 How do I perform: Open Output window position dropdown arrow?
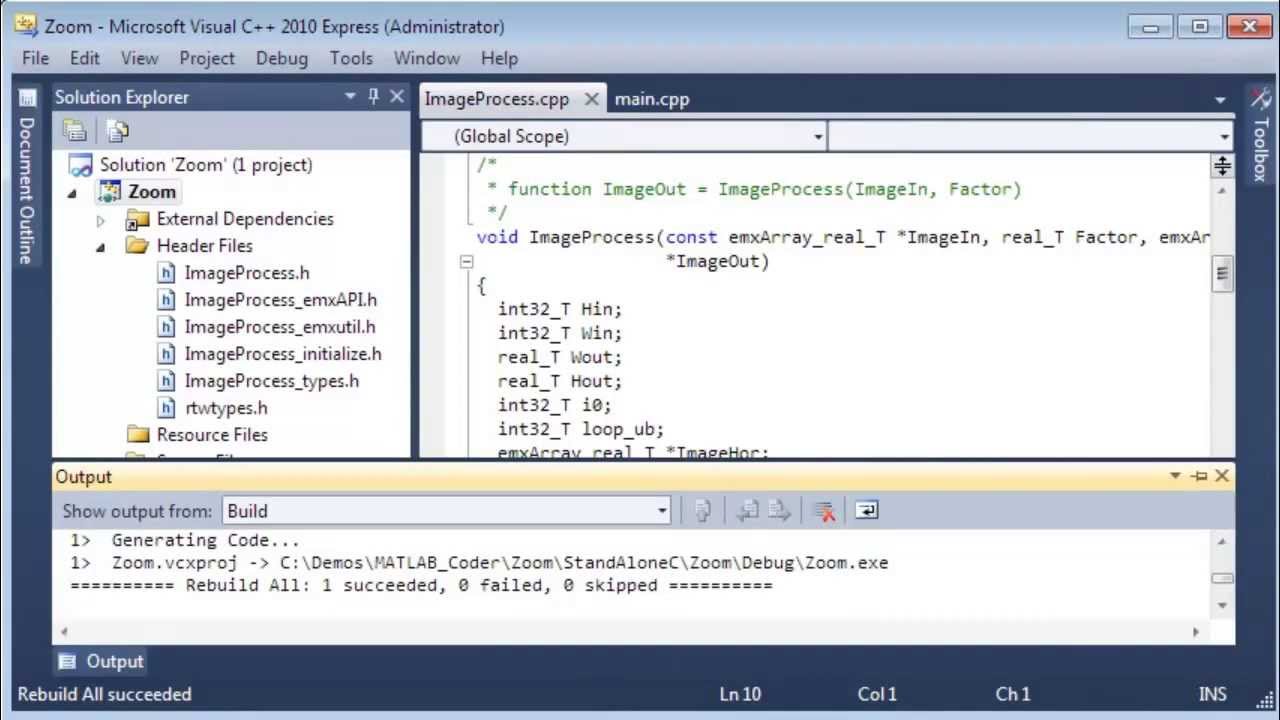click(1175, 476)
